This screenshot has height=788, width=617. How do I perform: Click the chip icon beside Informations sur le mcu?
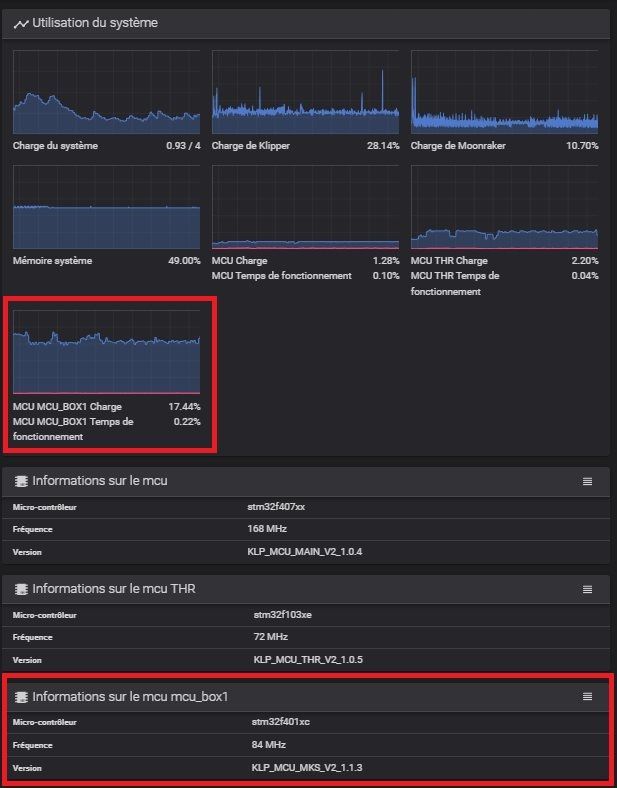tap(21, 481)
